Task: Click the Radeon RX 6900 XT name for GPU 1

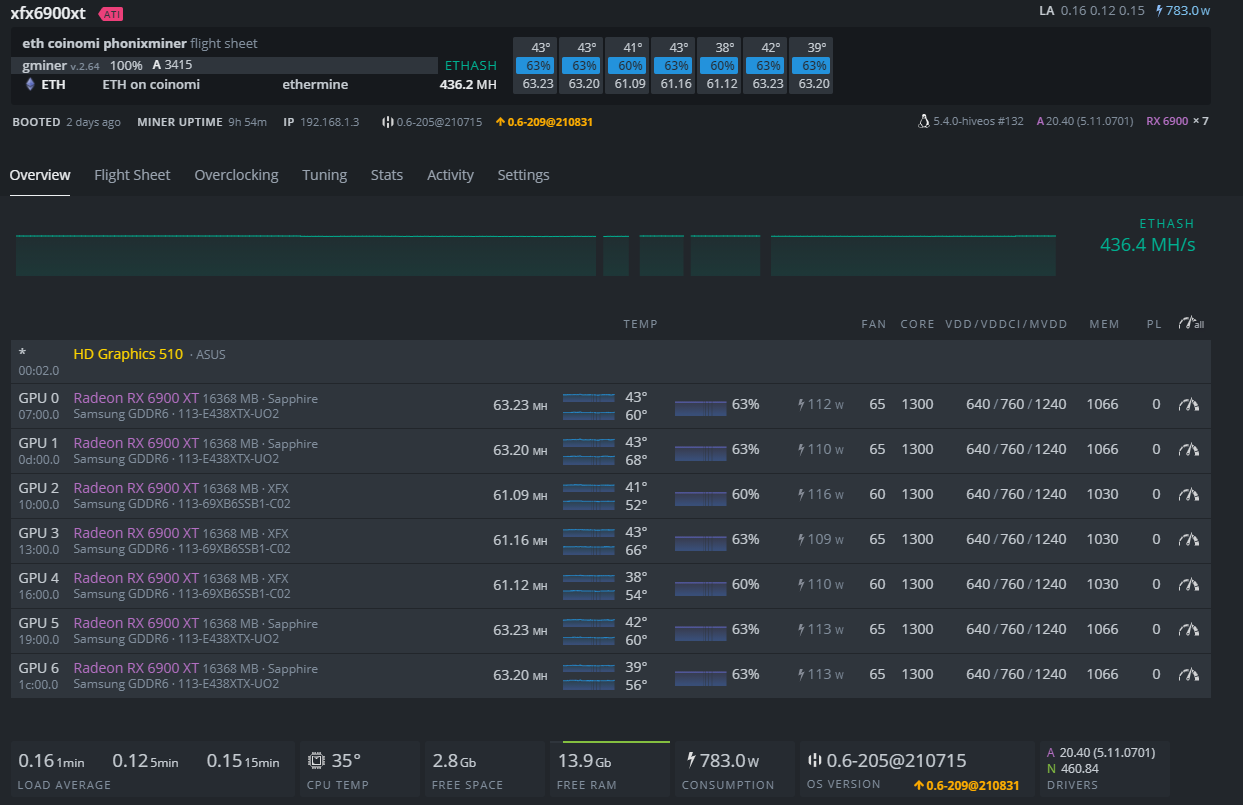Action: [136, 443]
